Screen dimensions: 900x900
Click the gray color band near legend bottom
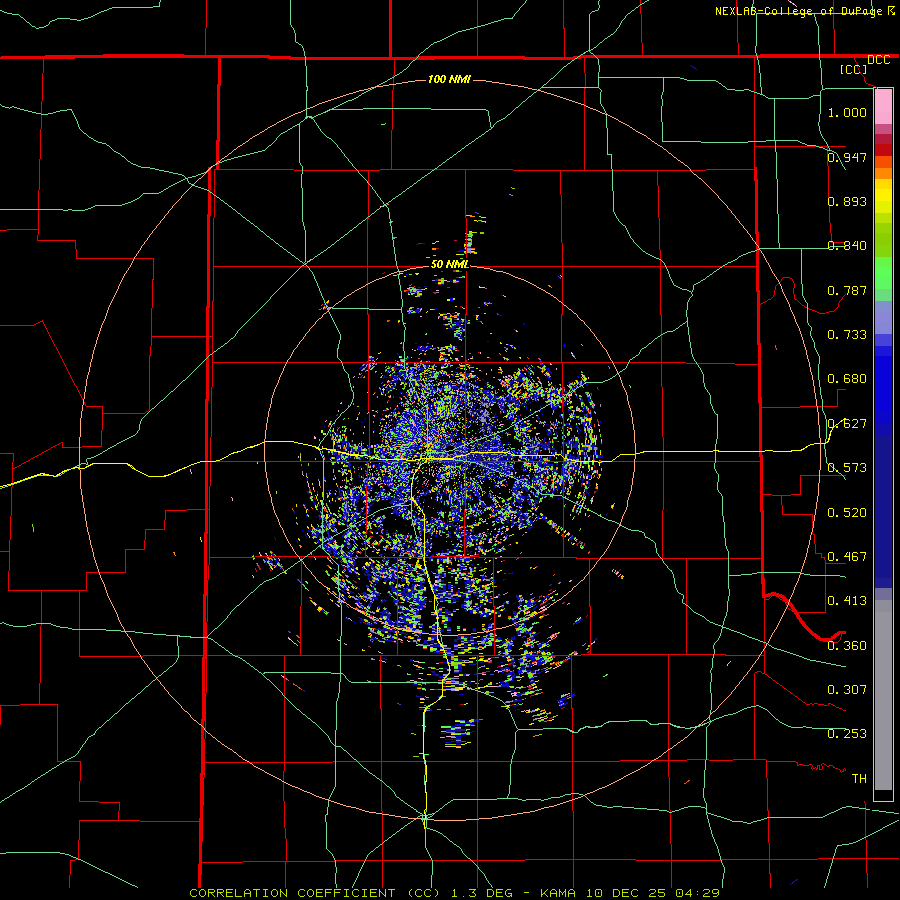click(x=883, y=700)
